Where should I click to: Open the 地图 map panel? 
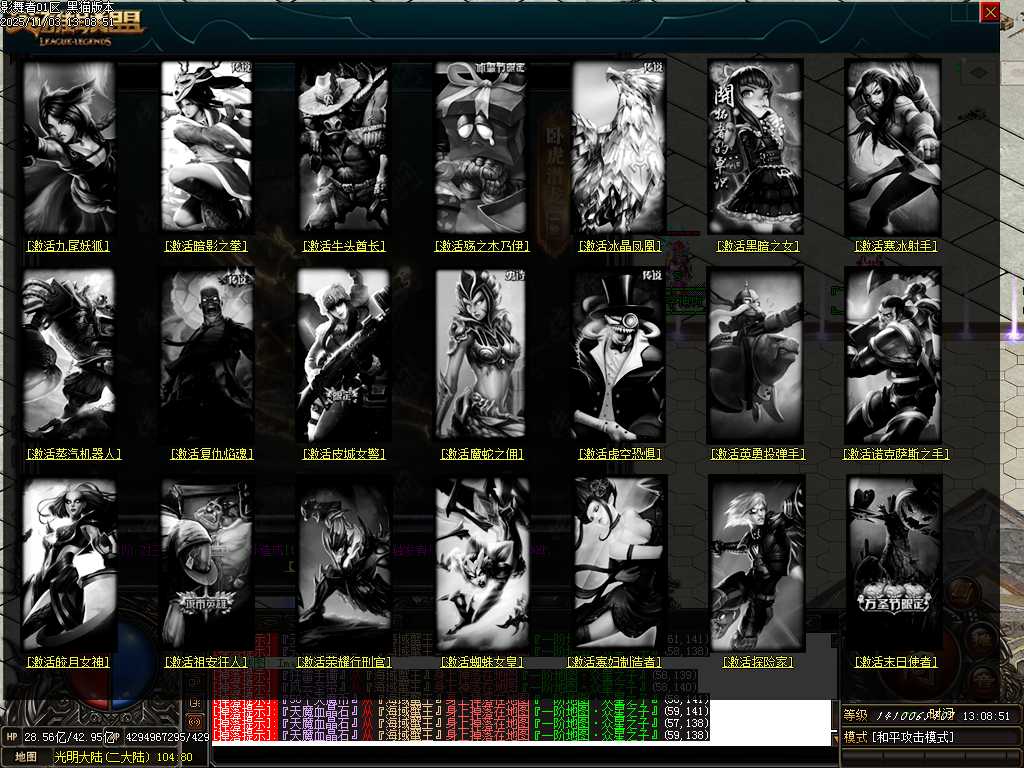click(x=24, y=758)
